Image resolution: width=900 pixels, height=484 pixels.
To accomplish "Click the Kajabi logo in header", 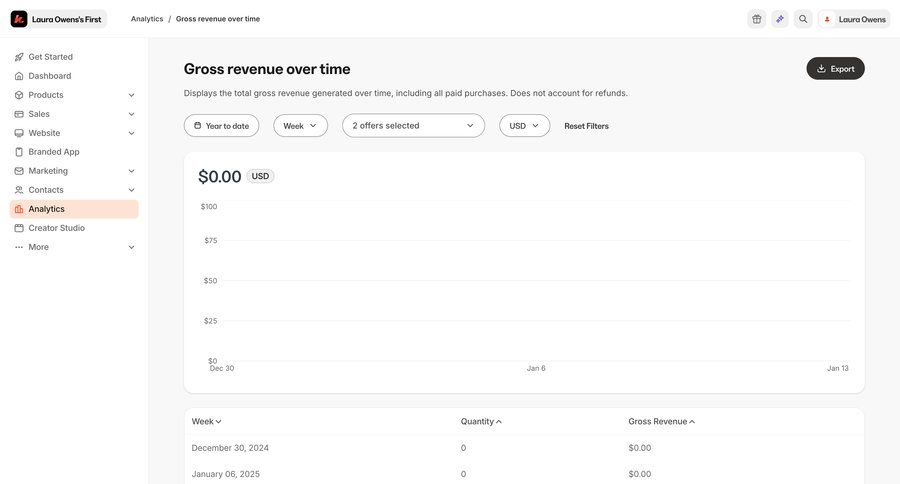I will (19, 19).
